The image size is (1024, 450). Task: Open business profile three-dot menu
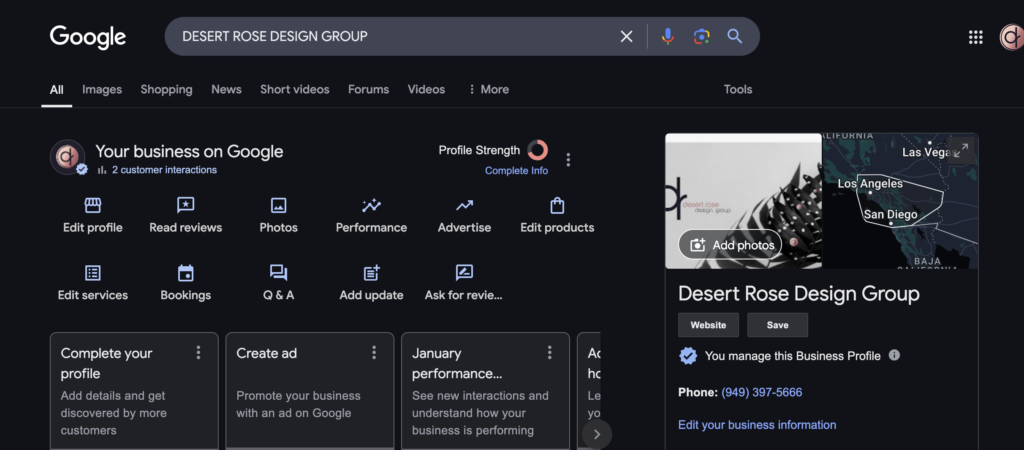(568, 159)
